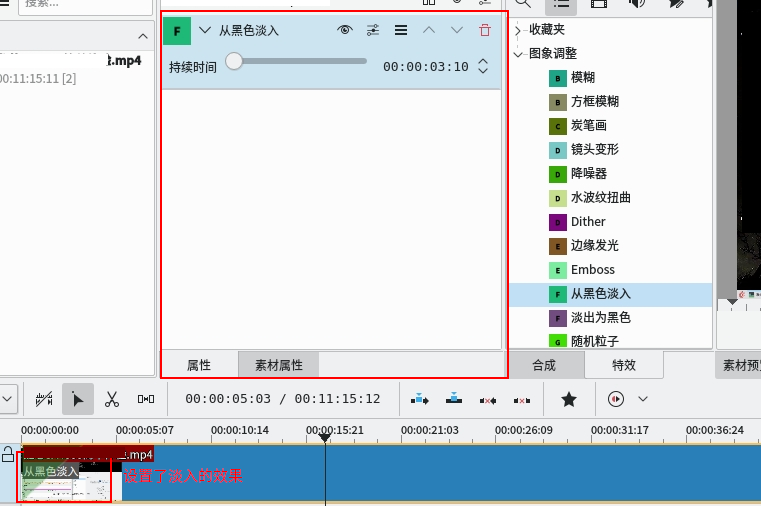
Task: Toggle the track lock icon
Action: click(8, 455)
